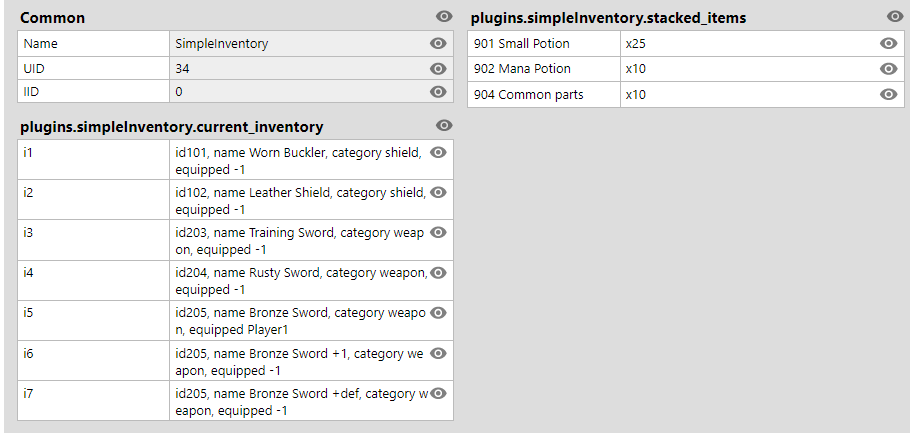This screenshot has height=433, width=910.
Task: Click eye icon for 901 Small Potion
Action: point(889,44)
